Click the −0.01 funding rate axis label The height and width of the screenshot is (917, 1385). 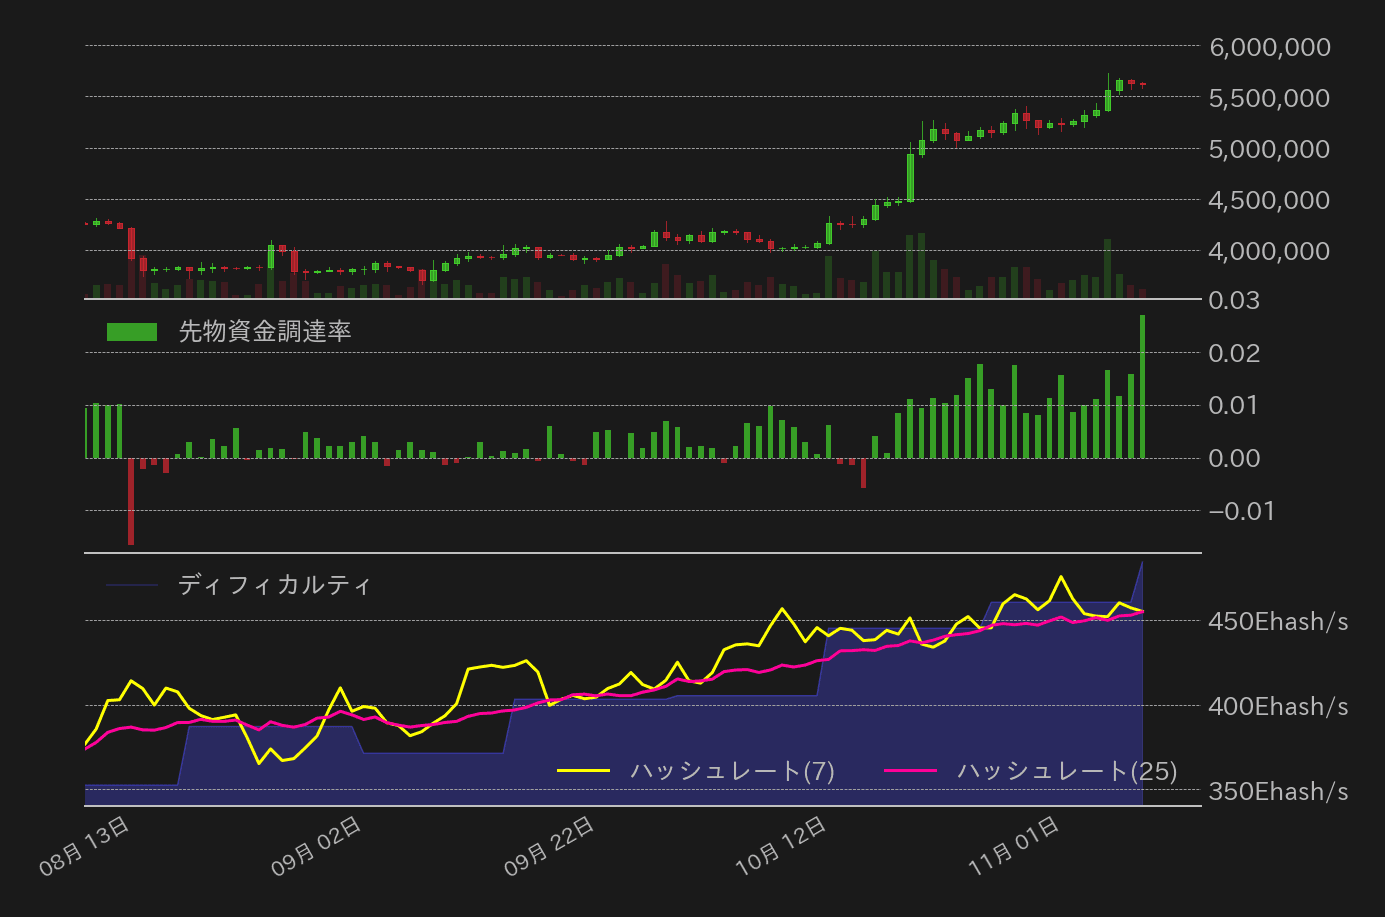click(1241, 512)
